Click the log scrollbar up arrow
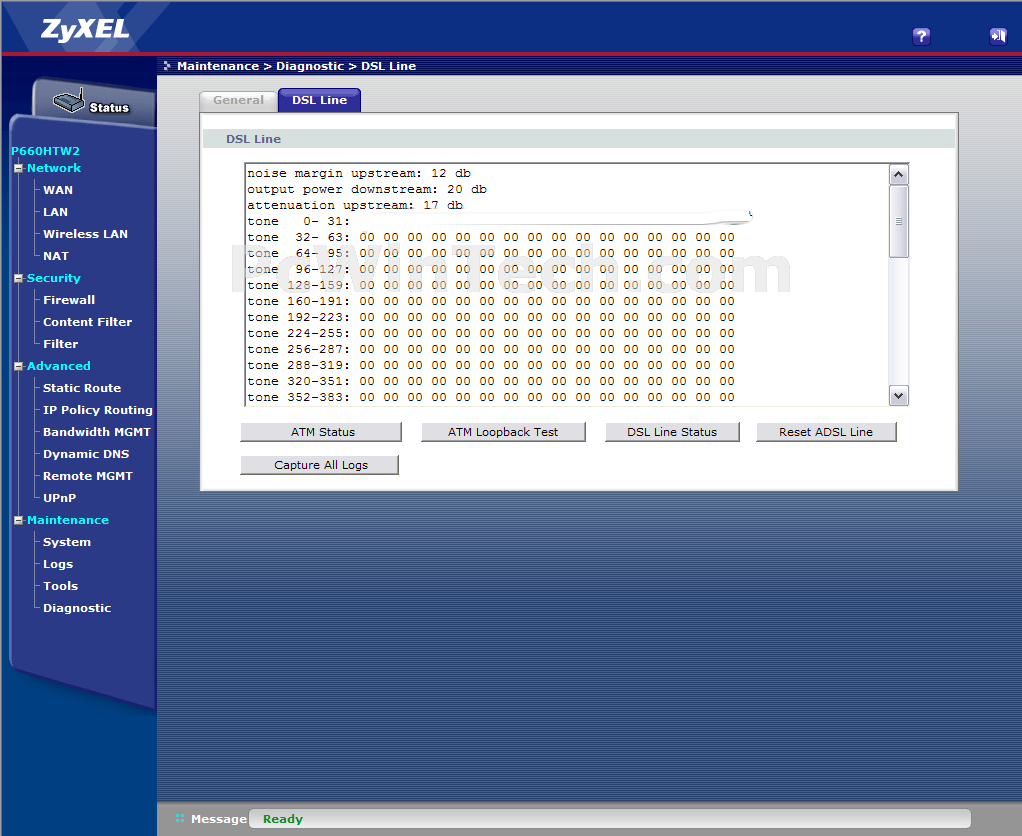The width and height of the screenshot is (1022, 836). pyautogui.click(x=898, y=175)
